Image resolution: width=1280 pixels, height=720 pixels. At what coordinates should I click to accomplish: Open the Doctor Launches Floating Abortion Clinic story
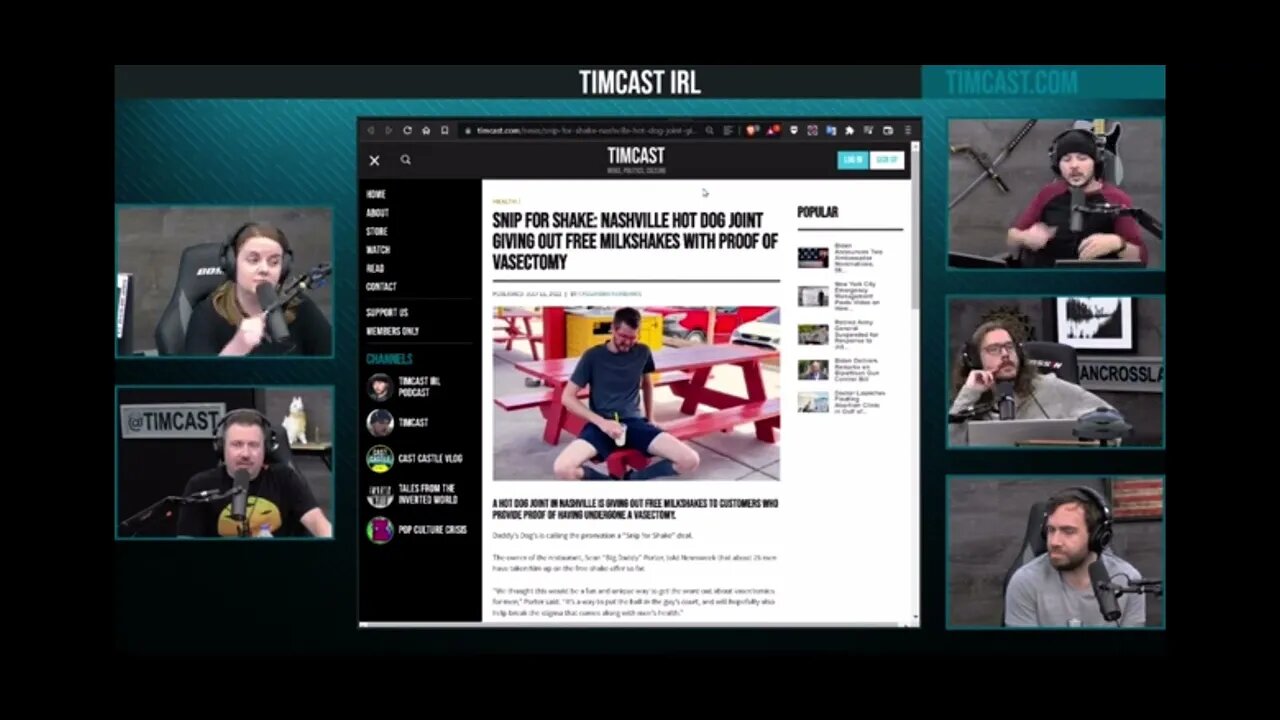coord(860,402)
